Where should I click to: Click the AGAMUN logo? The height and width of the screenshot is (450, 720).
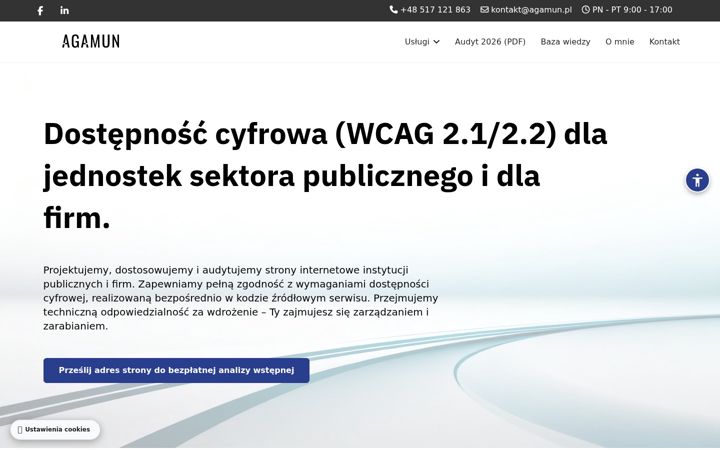91,41
